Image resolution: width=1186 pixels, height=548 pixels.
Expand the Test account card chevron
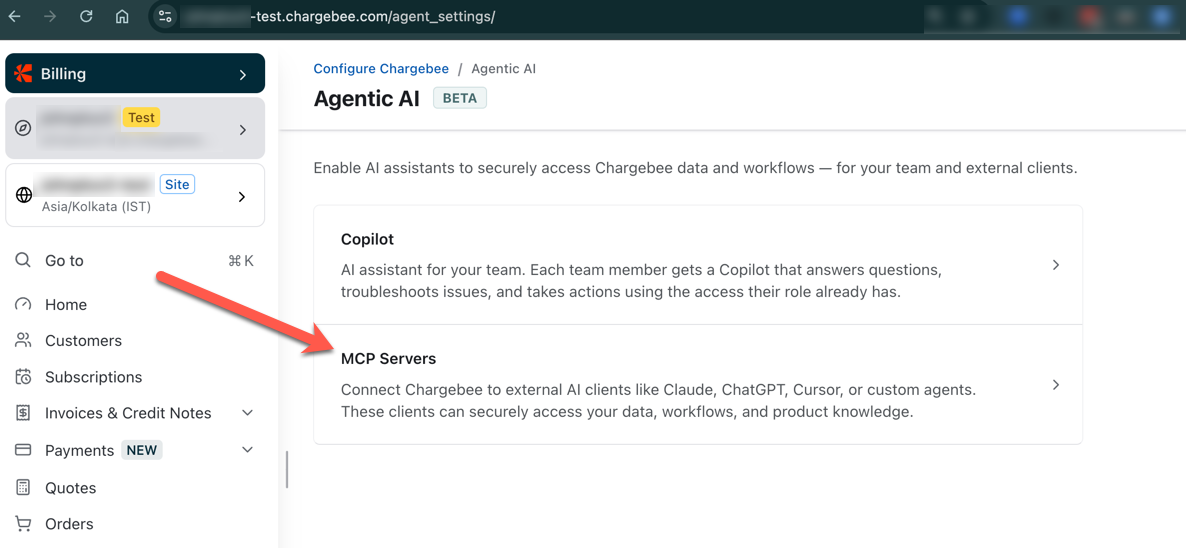243,129
